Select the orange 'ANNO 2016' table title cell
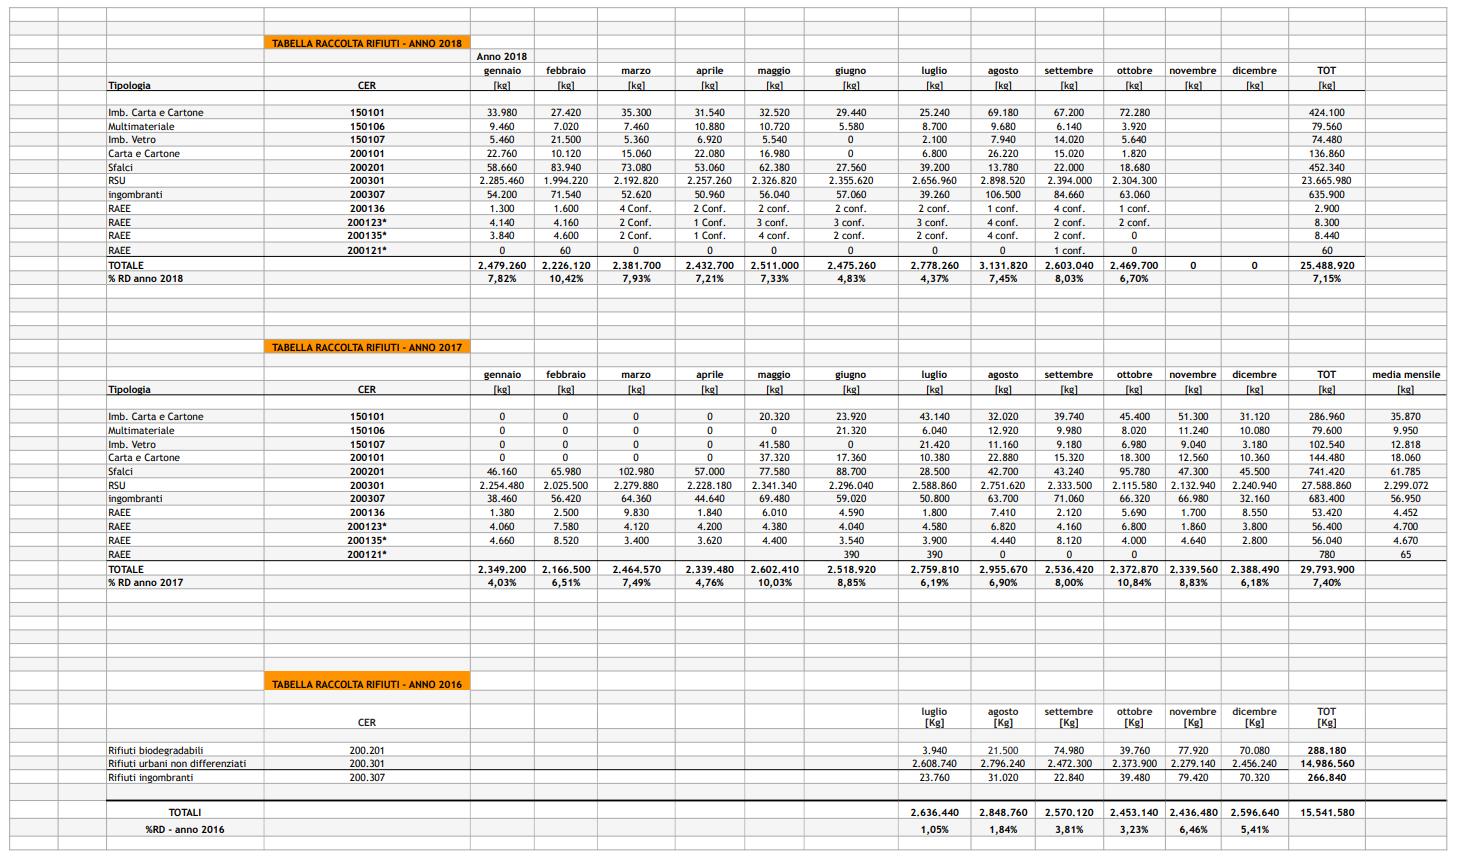Screen dimensions: 1463x861 (366, 684)
